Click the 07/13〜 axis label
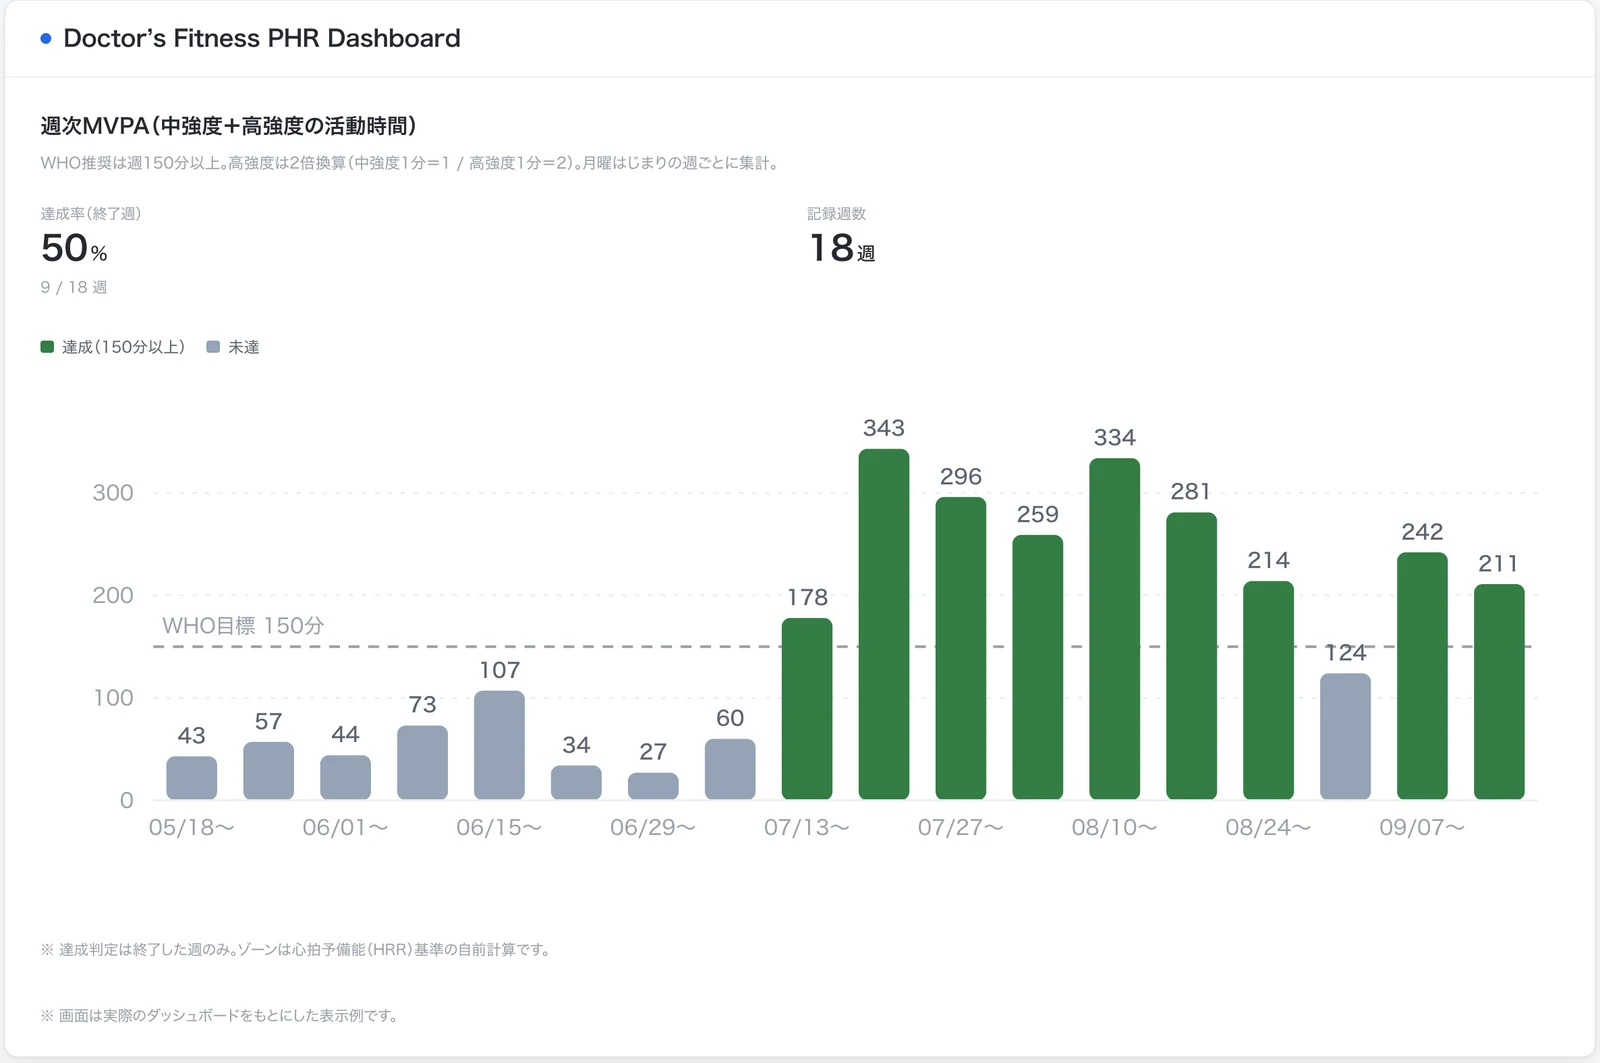 [807, 828]
